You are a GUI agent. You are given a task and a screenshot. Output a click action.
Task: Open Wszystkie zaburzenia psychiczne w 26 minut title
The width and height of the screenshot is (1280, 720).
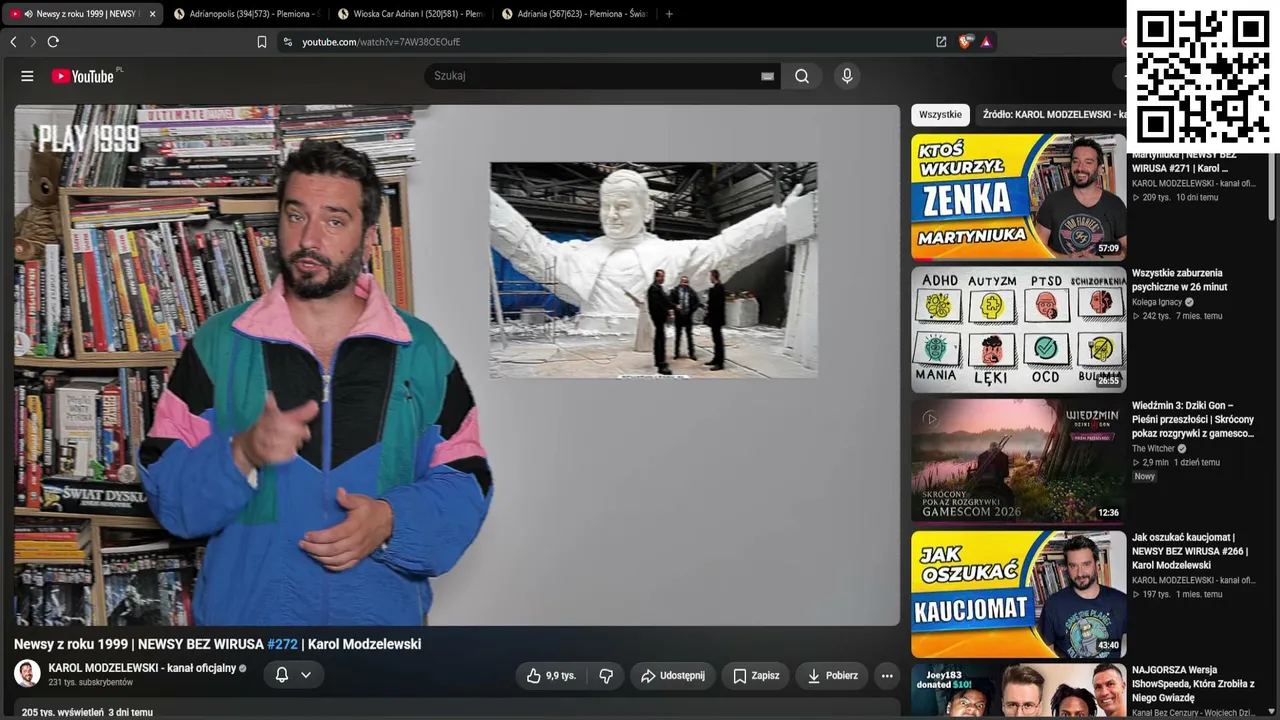pyautogui.click(x=1179, y=280)
